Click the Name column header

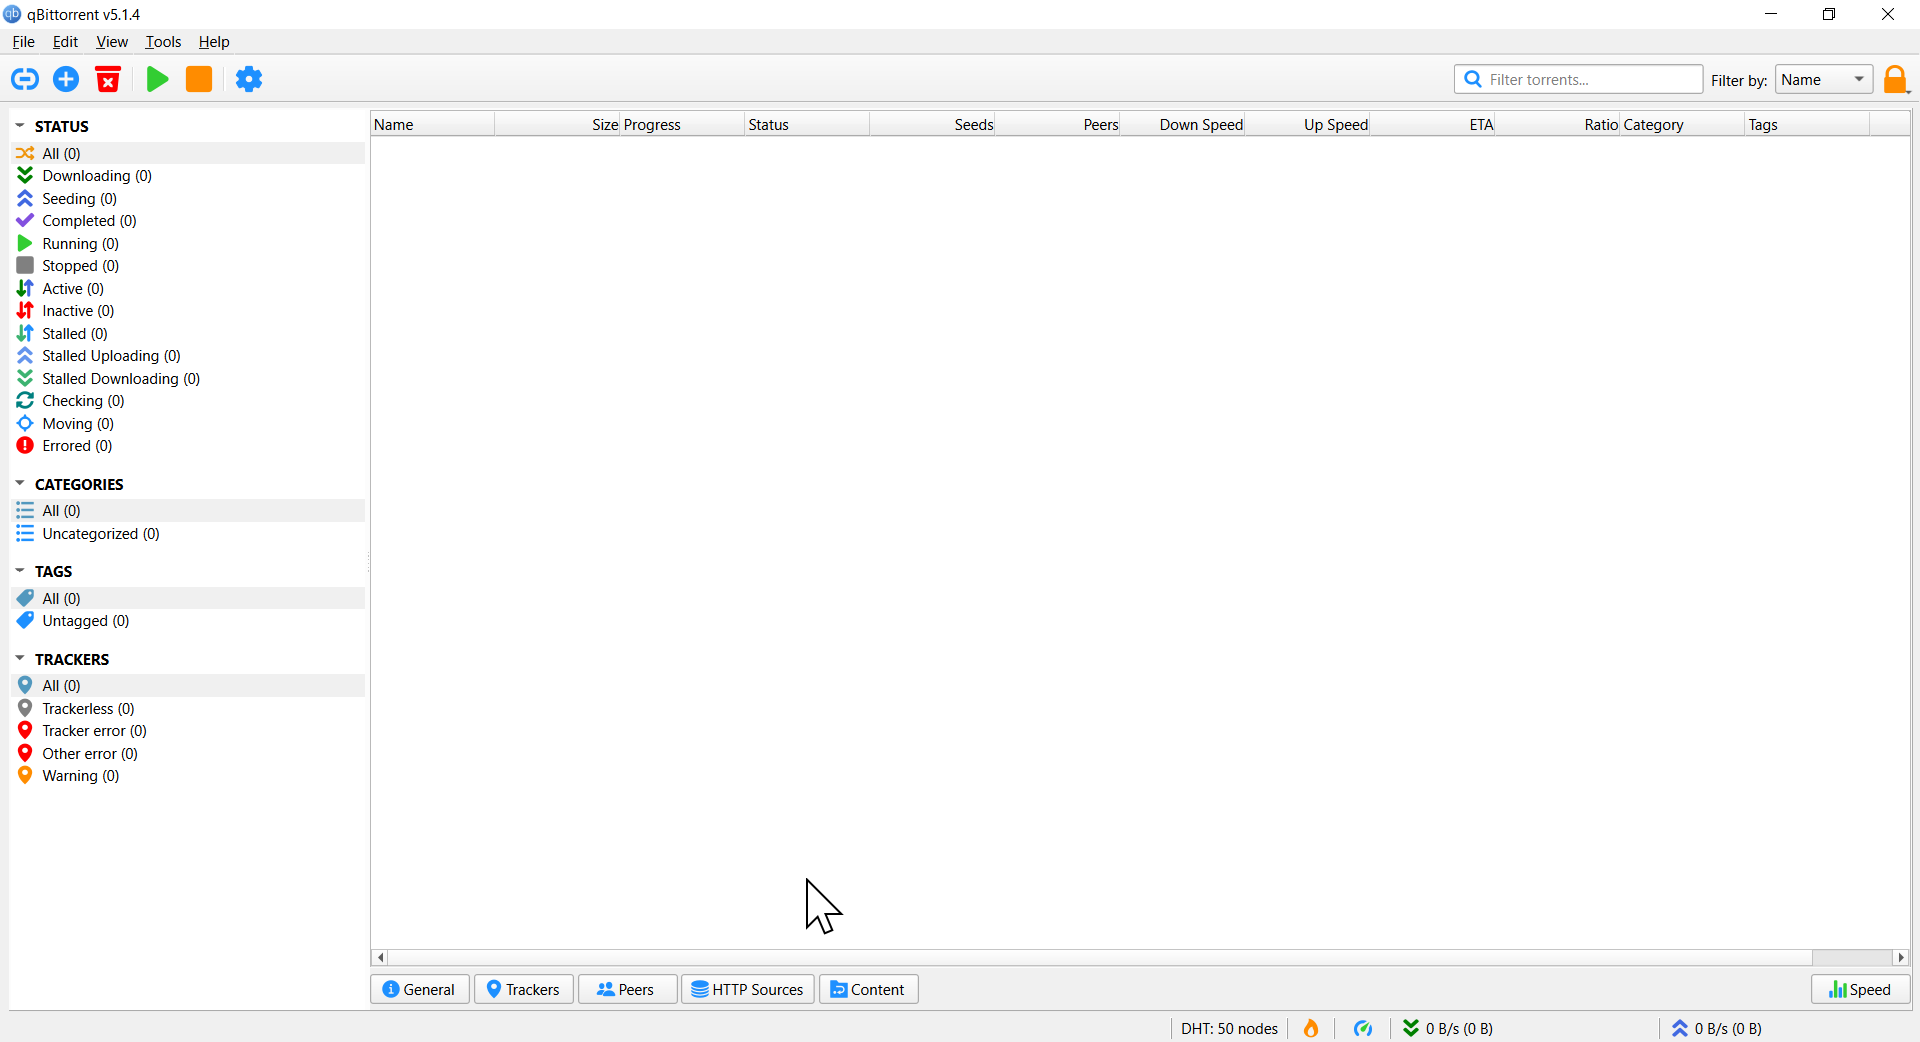click(x=432, y=124)
